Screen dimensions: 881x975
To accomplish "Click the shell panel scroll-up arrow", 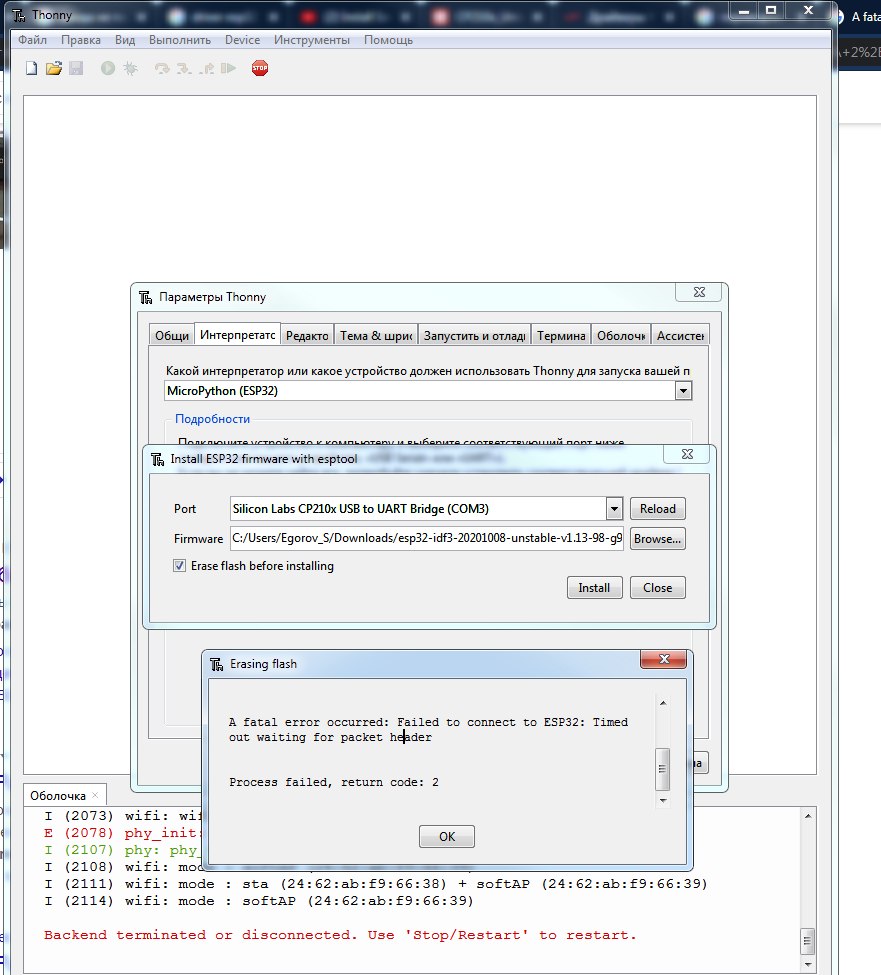I will tap(808, 815).
